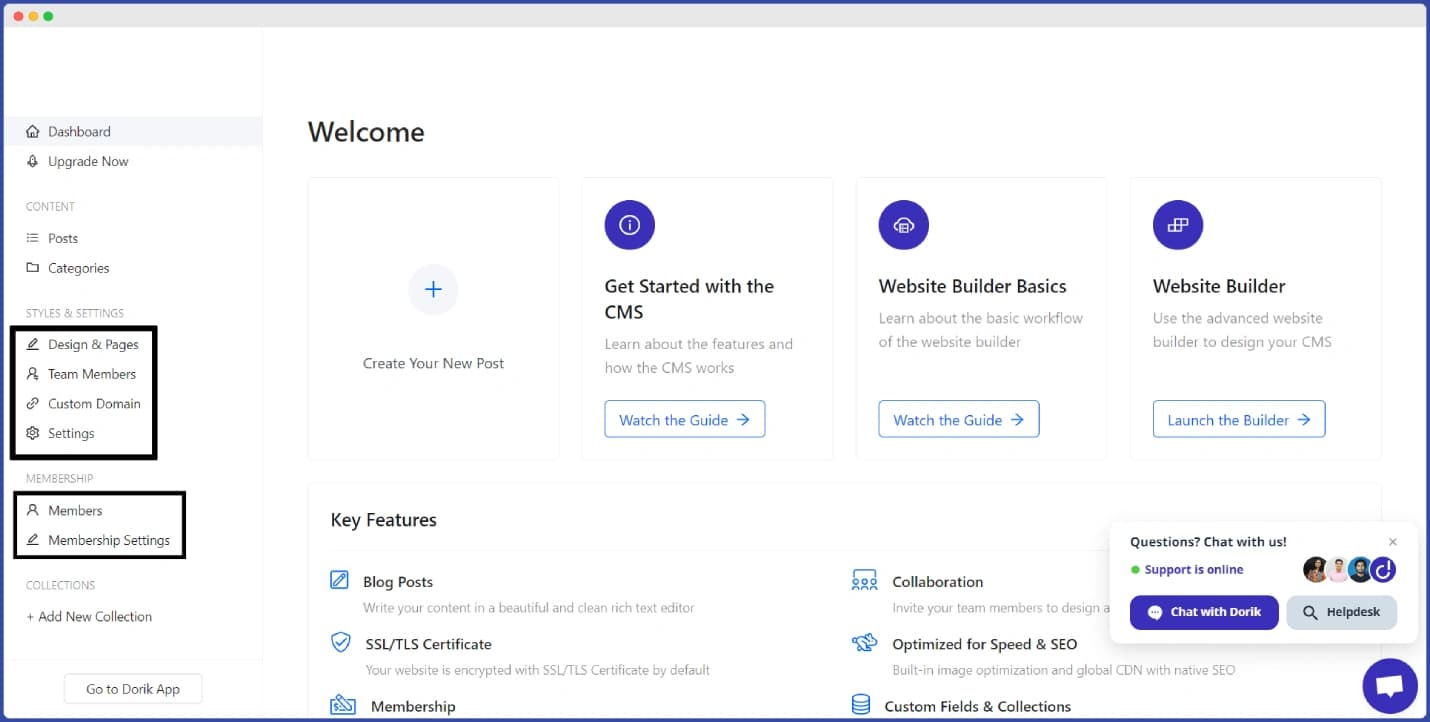Click the plus circle to create post
Screen dimensions: 1430x722
433,290
